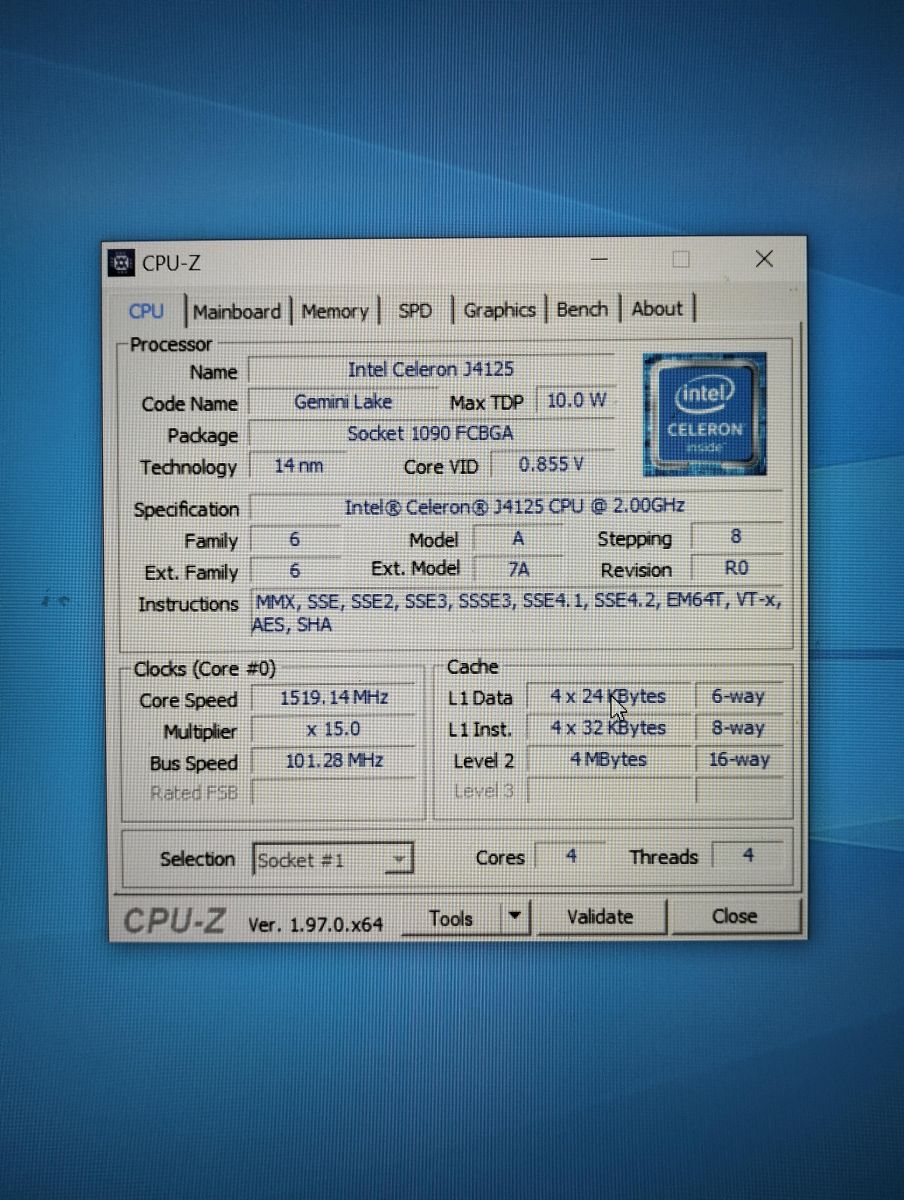Click the Instructions list text

point(517,612)
